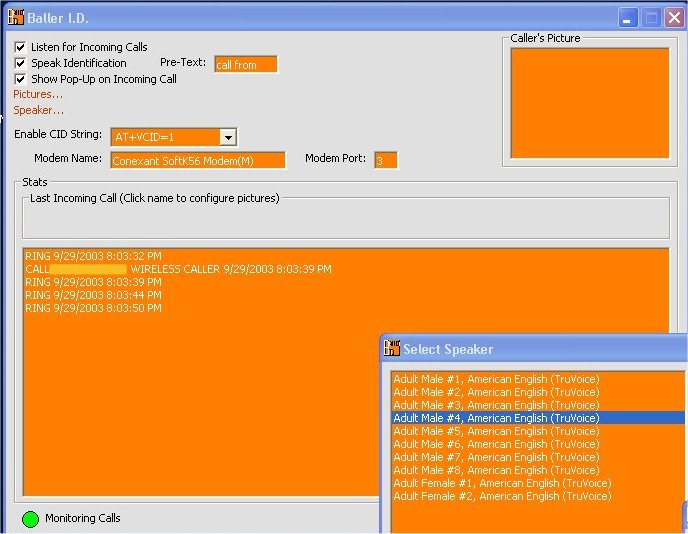Minimize the Baller I.D. window
This screenshot has height=534, width=688.
tap(627, 18)
